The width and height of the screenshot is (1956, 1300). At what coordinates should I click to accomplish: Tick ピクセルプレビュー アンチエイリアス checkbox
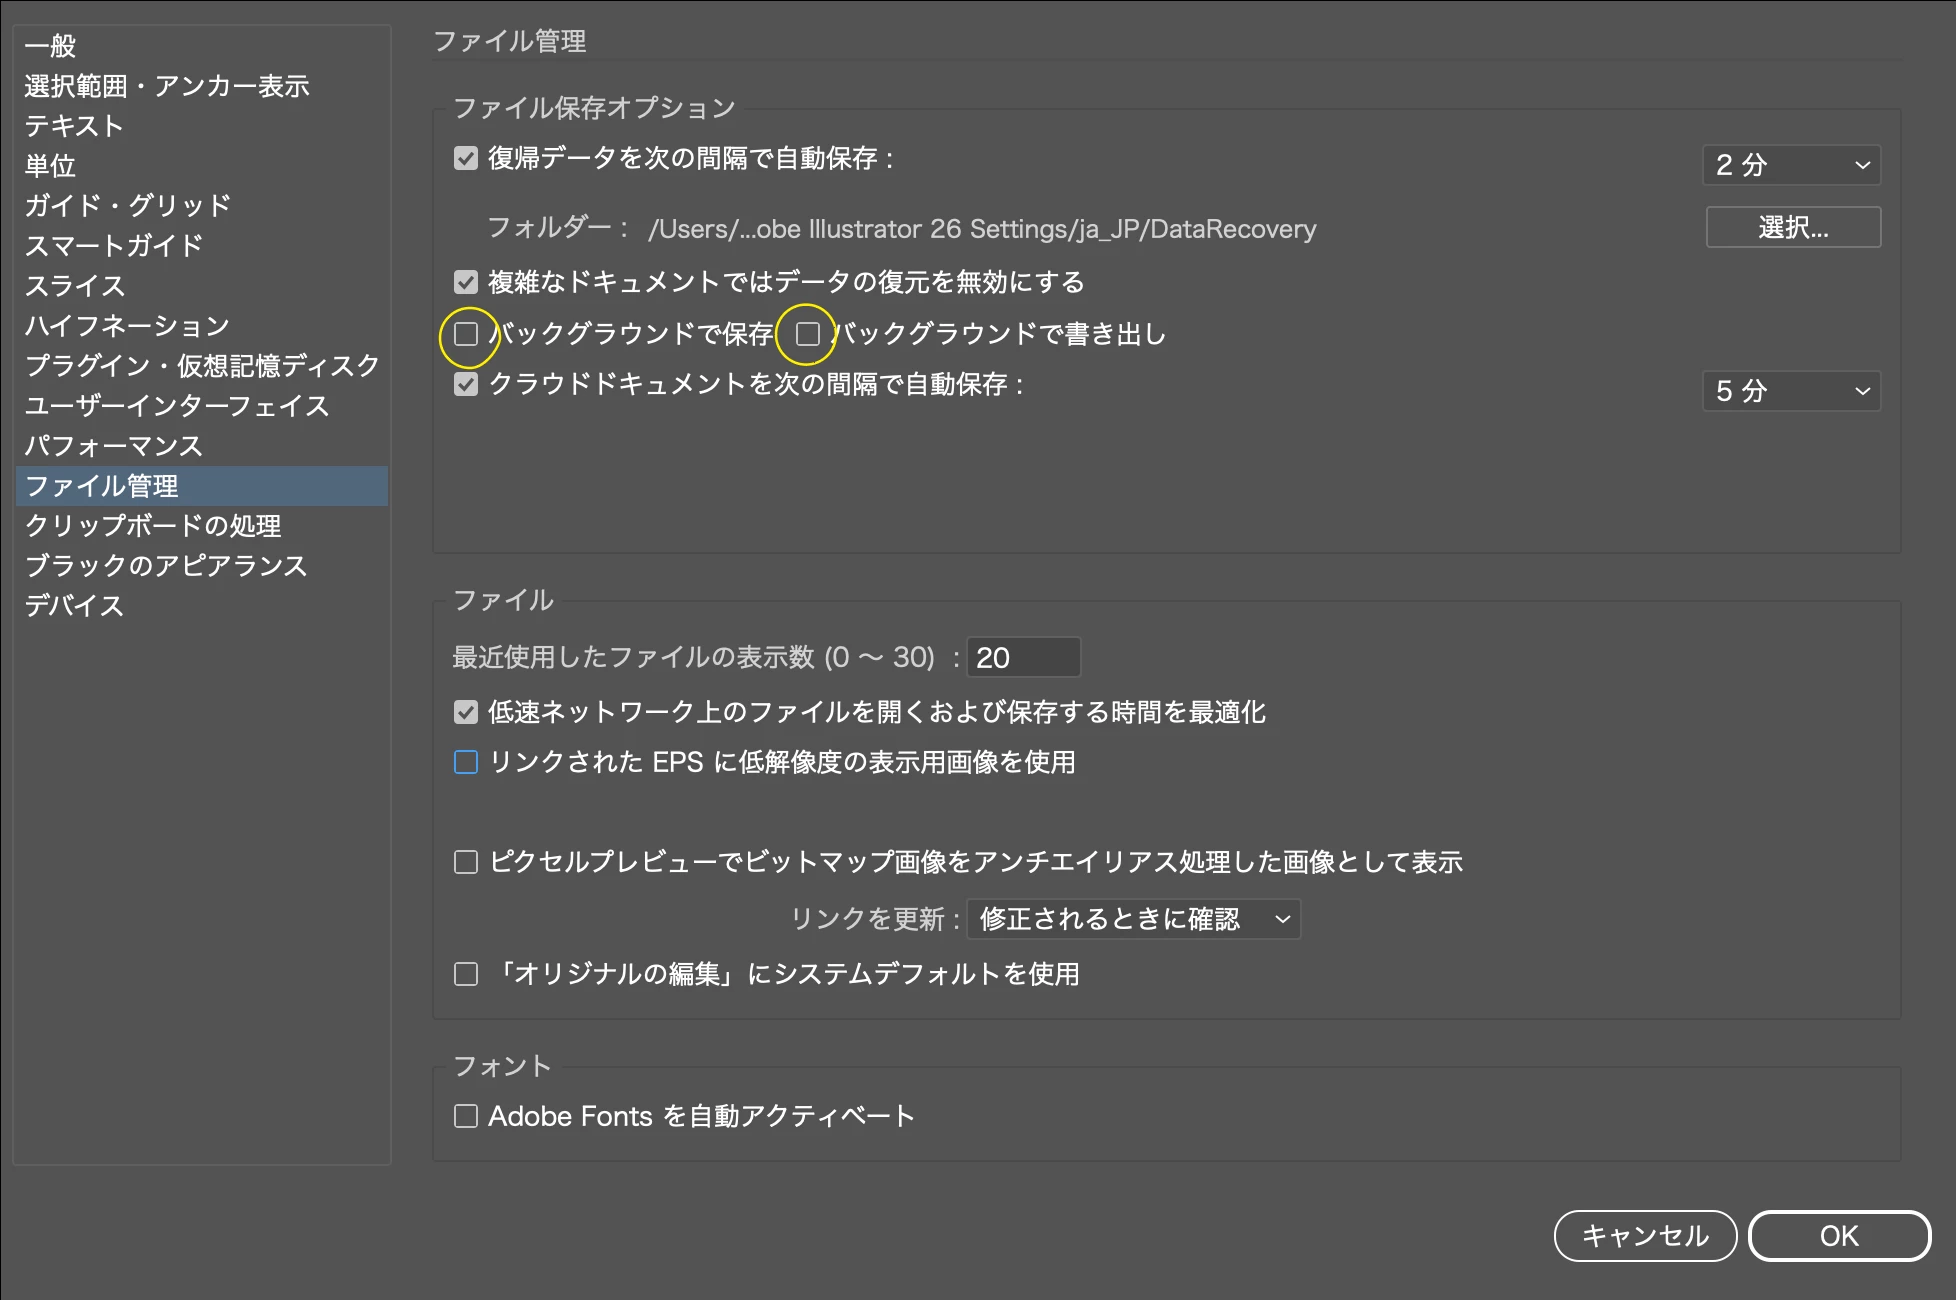[466, 862]
